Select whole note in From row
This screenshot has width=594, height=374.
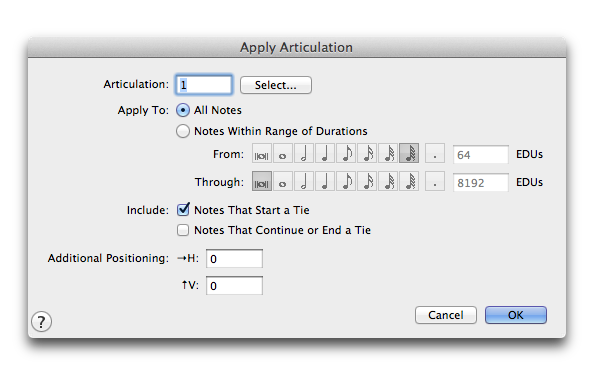pyautogui.click(x=283, y=153)
